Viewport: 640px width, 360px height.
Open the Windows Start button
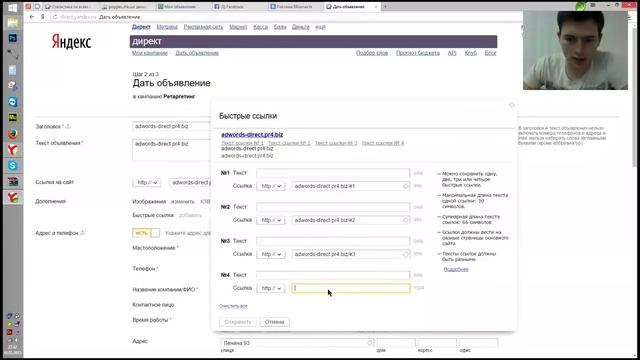[12, 7]
